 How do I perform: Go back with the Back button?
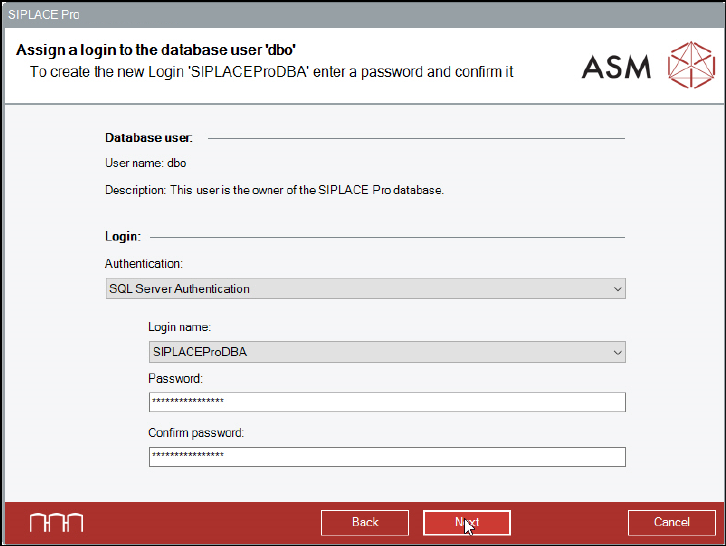[x=365, y=522]
